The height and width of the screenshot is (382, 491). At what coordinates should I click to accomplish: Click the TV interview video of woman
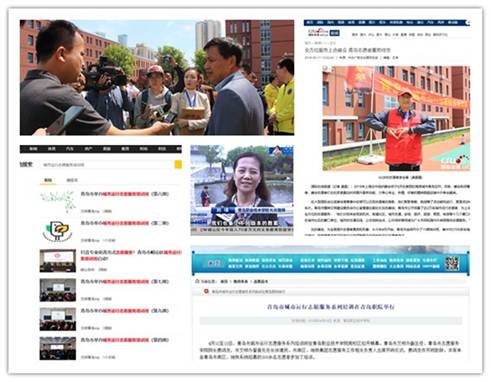242,190
